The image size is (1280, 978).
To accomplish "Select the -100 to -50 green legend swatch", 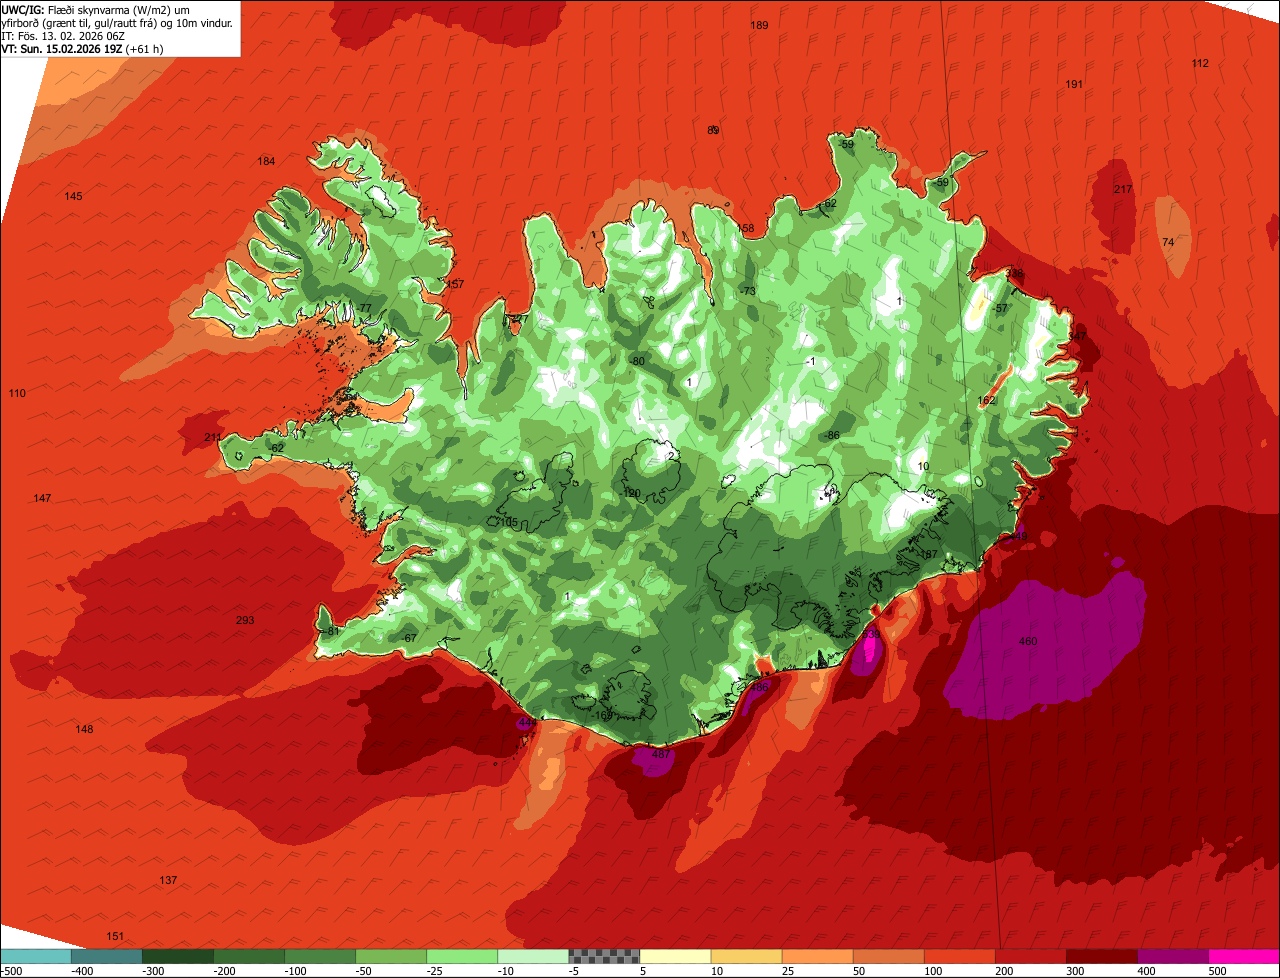I will (x=320, y=956).
